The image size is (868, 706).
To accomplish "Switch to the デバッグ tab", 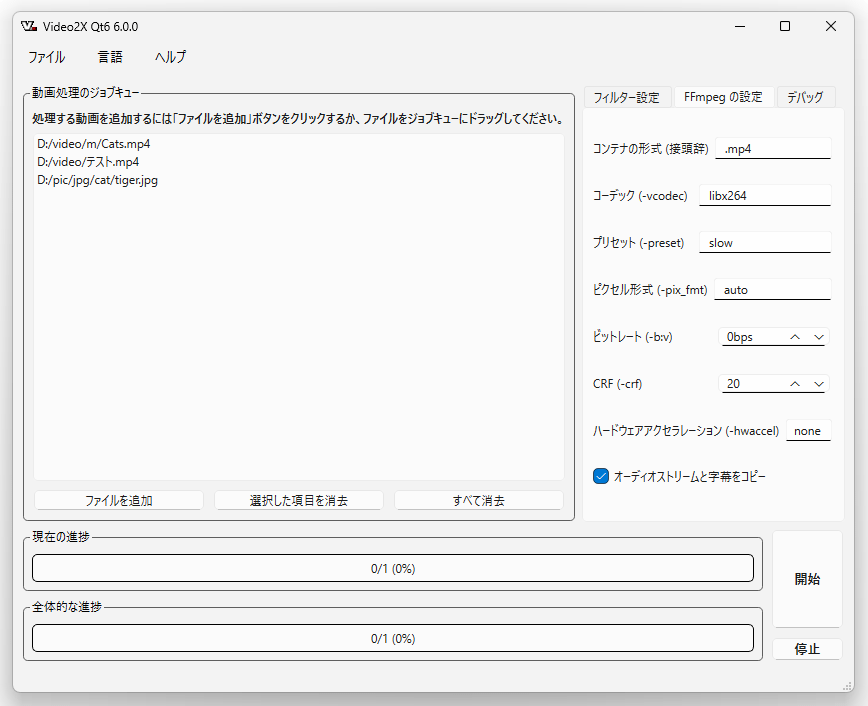I will [x=805, y=97].
